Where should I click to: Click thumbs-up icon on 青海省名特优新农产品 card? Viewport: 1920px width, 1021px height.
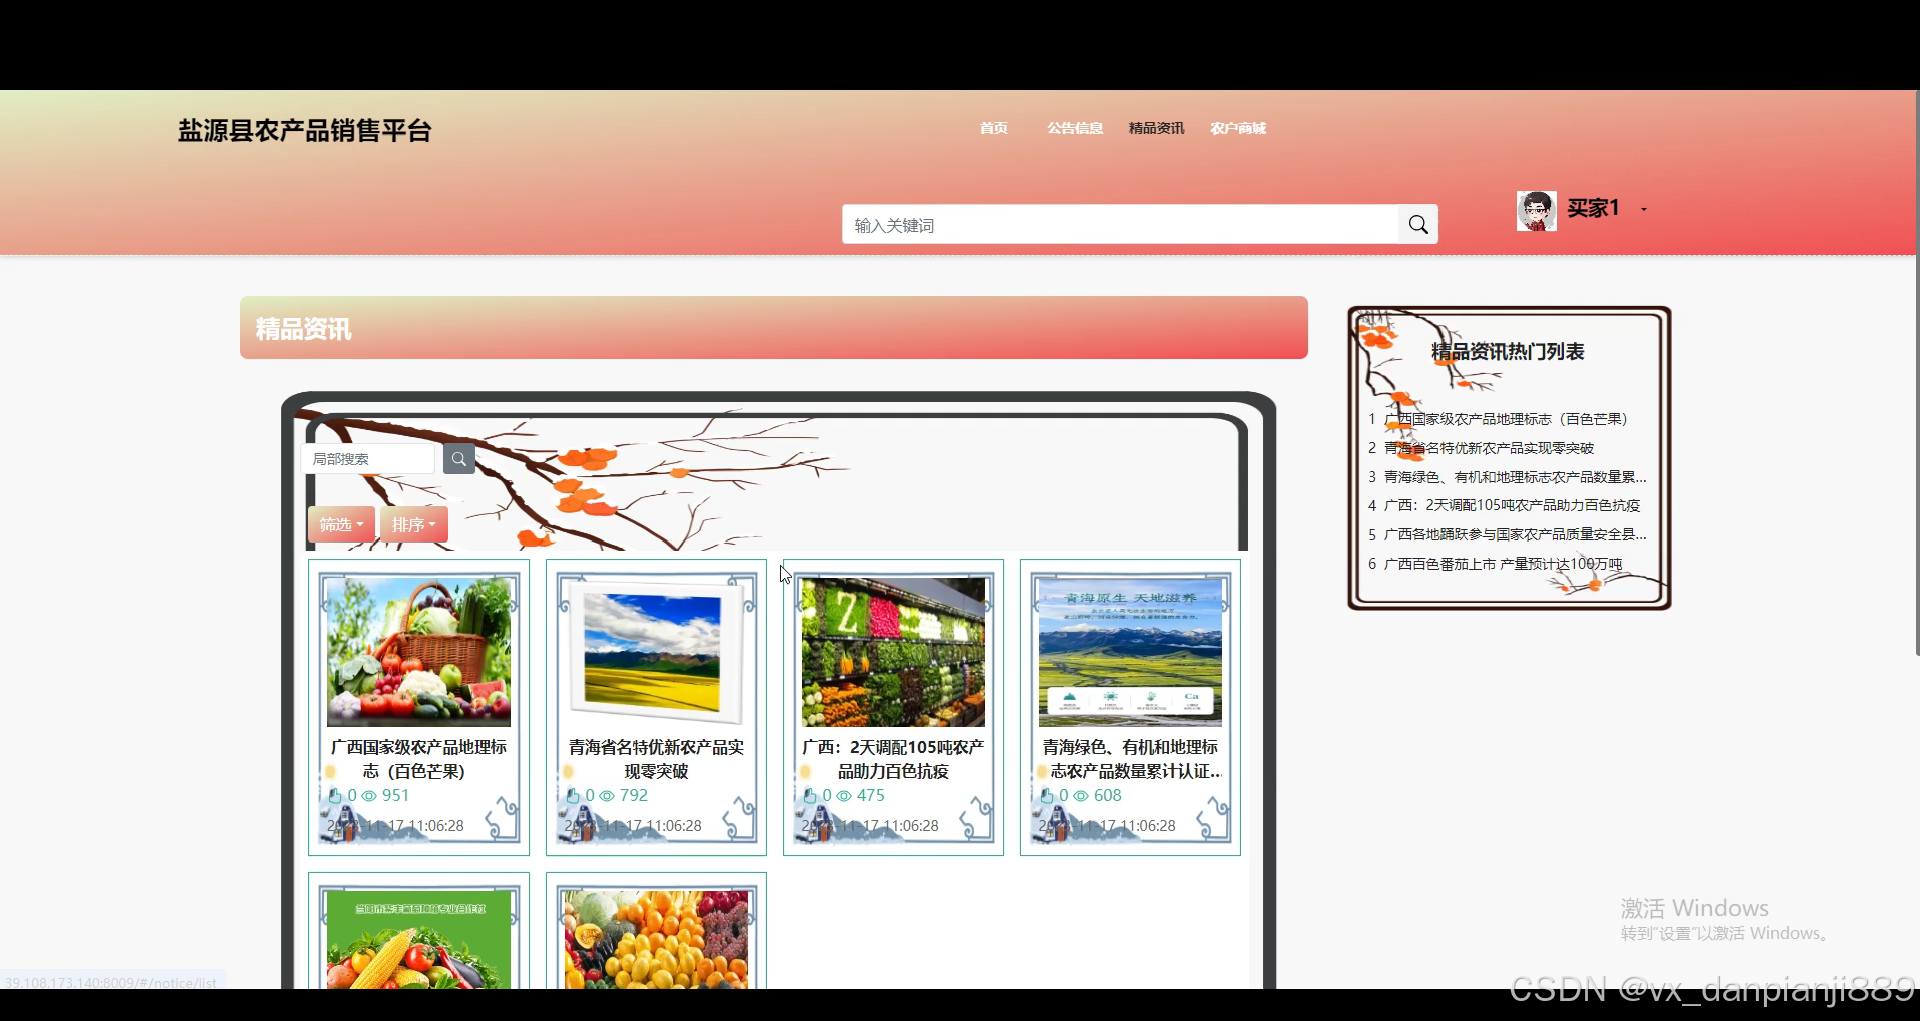click(573, 796)
